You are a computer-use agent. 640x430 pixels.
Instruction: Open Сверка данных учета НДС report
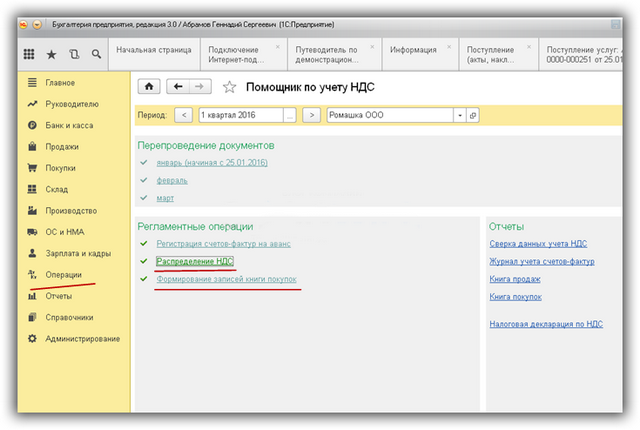coord(538,244)
